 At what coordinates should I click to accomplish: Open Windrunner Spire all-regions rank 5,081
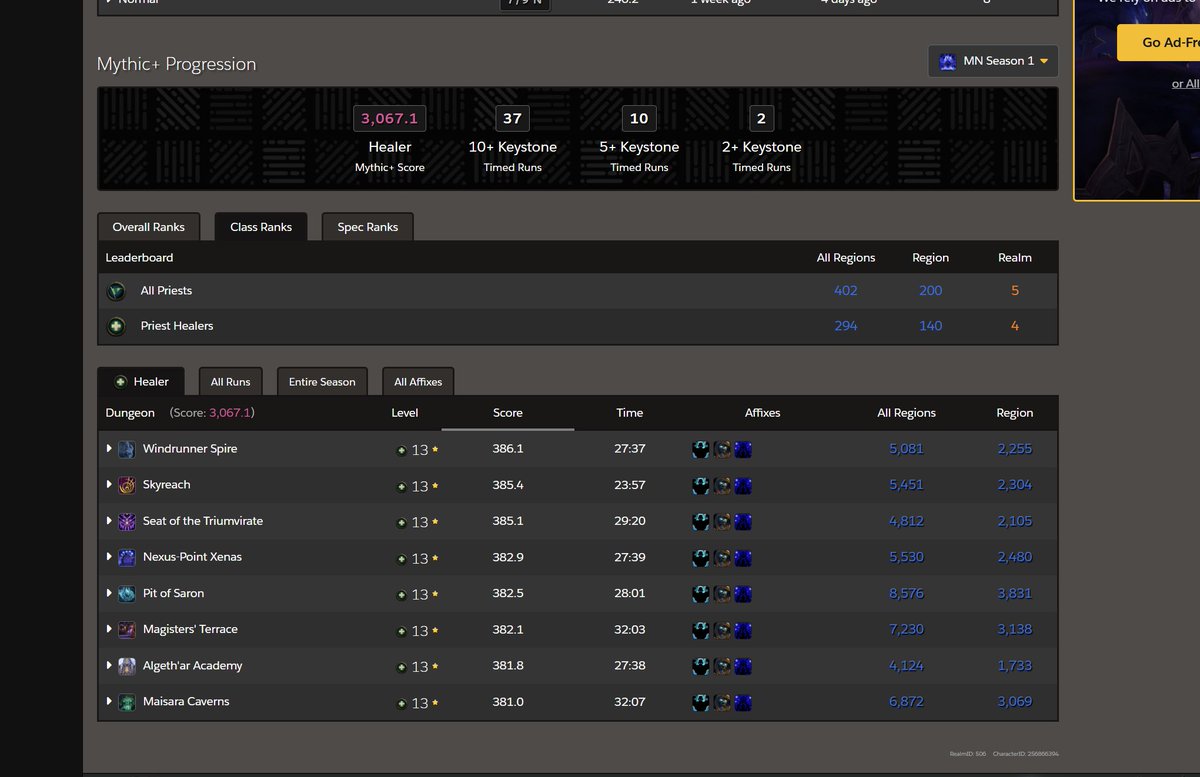(906, 449)
